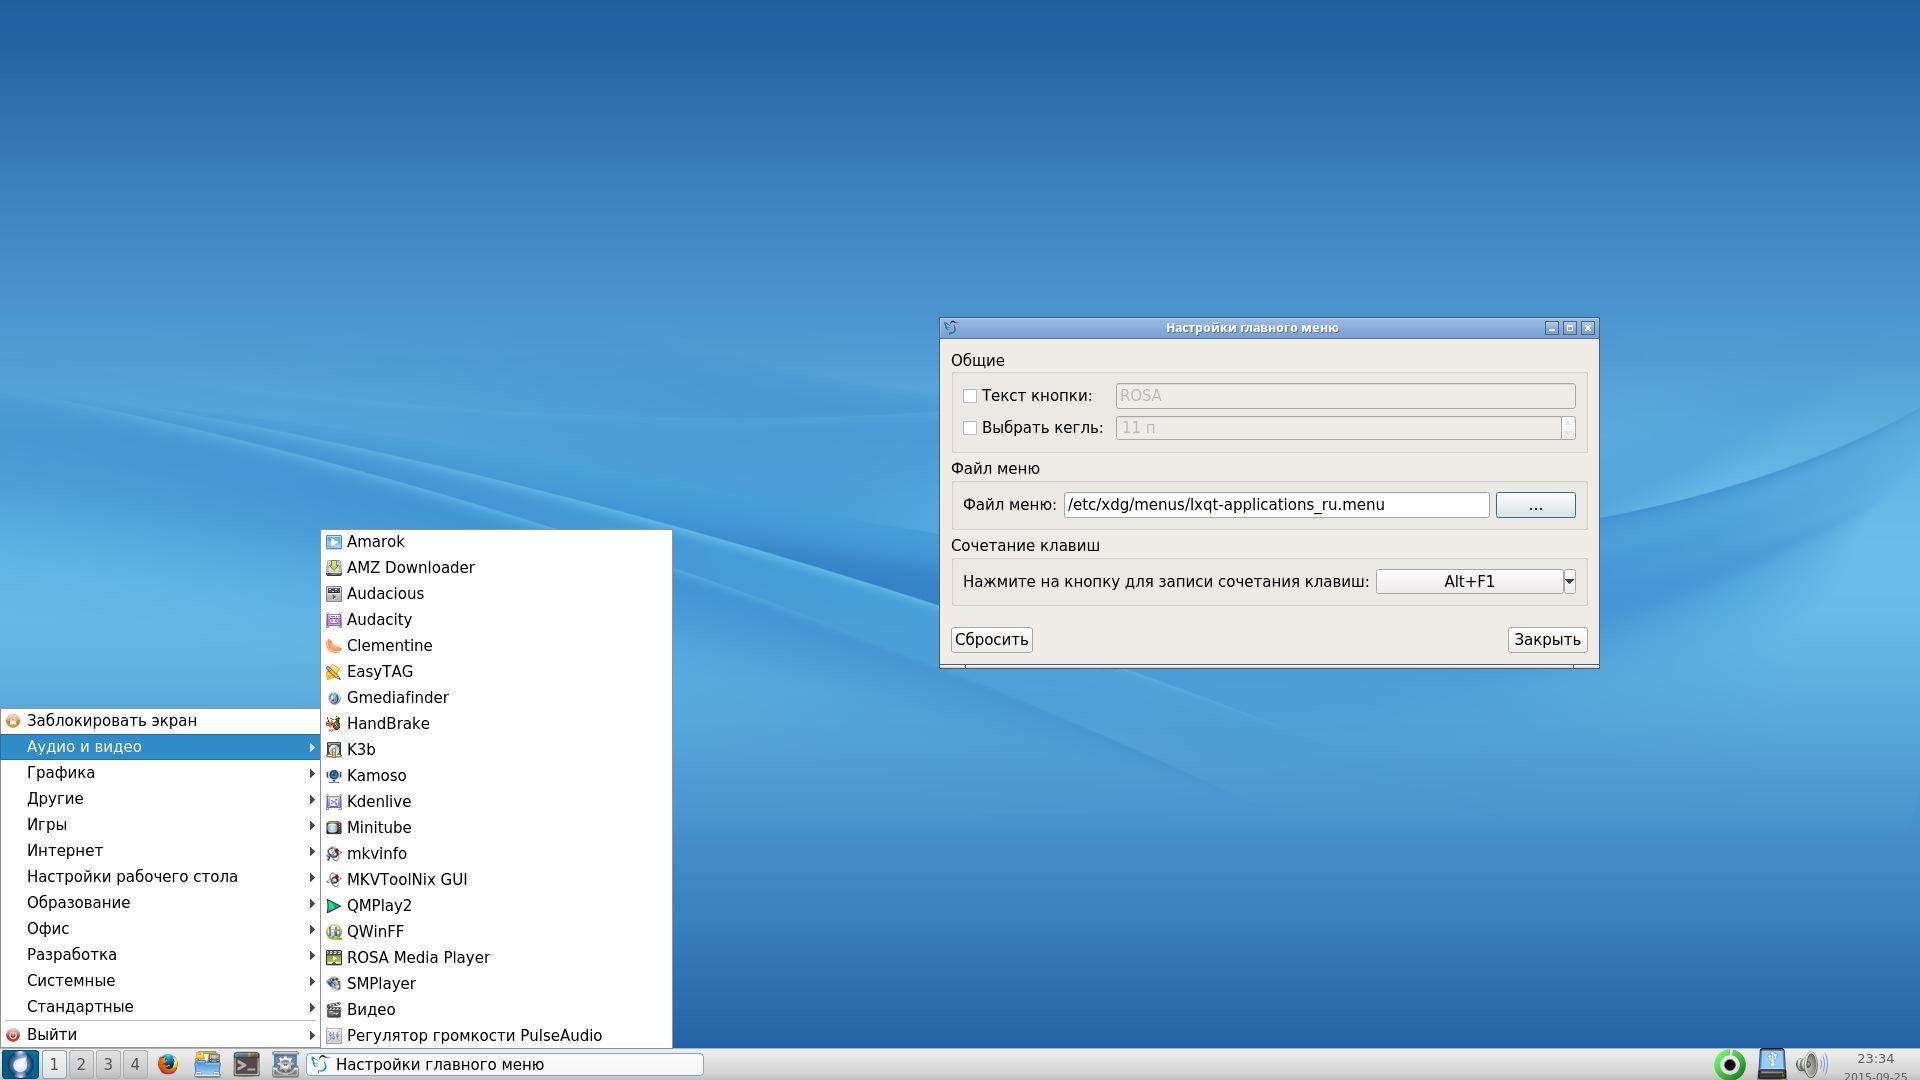The width and height of the screenshot is (1920, 1080).
Task: Launch the terminal icon in the taskbar
Action: (246, 1064)
